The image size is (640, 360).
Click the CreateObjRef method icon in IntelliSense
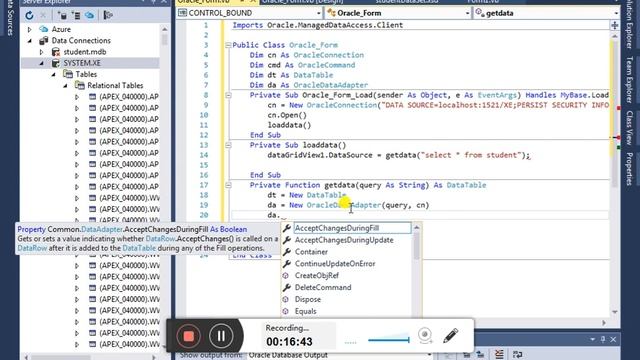click(286, 276)
